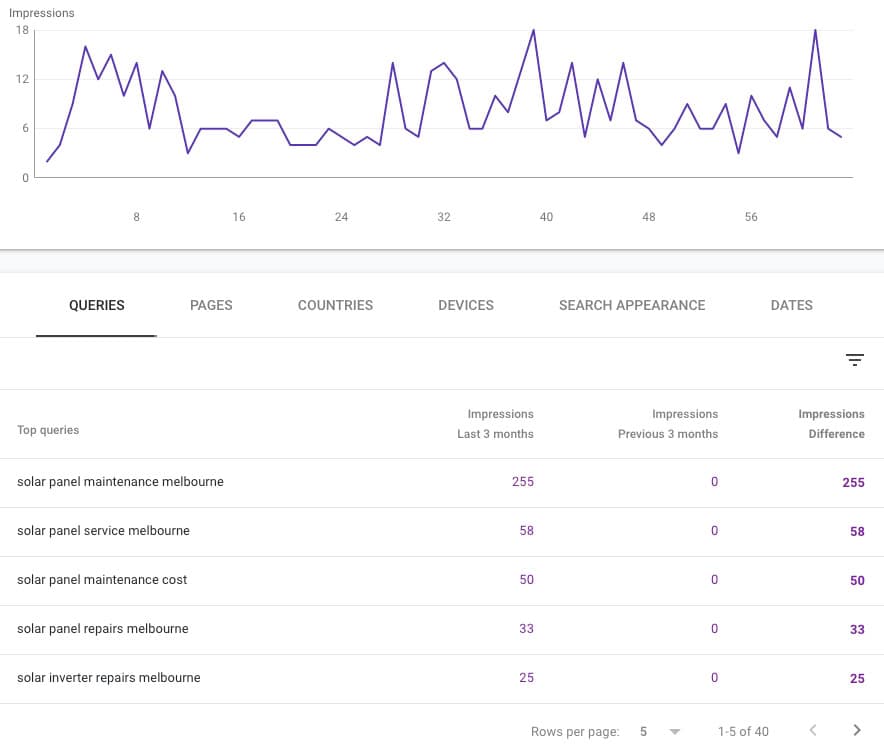The image size is (884, 747).
Task: Click query 'solar panel repairs melbourne'
Action: 103,629
